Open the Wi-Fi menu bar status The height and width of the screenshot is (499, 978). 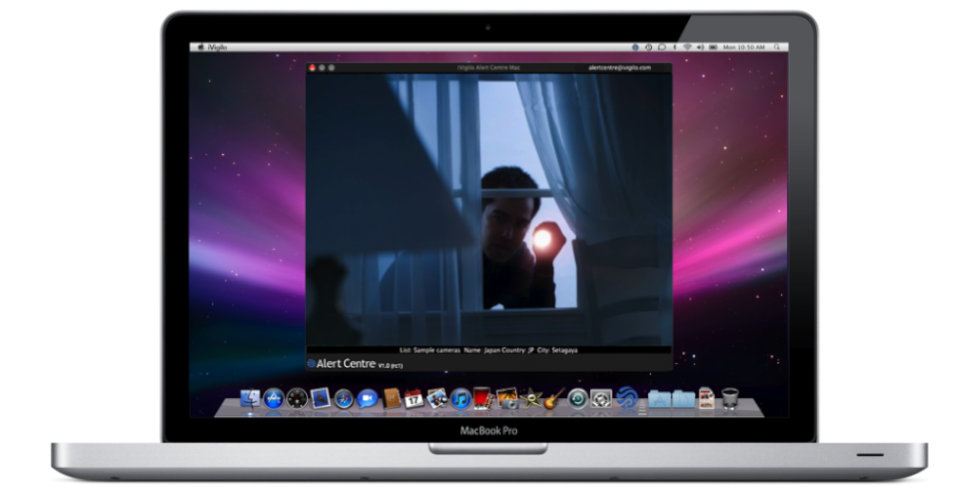tap(687, 47)
